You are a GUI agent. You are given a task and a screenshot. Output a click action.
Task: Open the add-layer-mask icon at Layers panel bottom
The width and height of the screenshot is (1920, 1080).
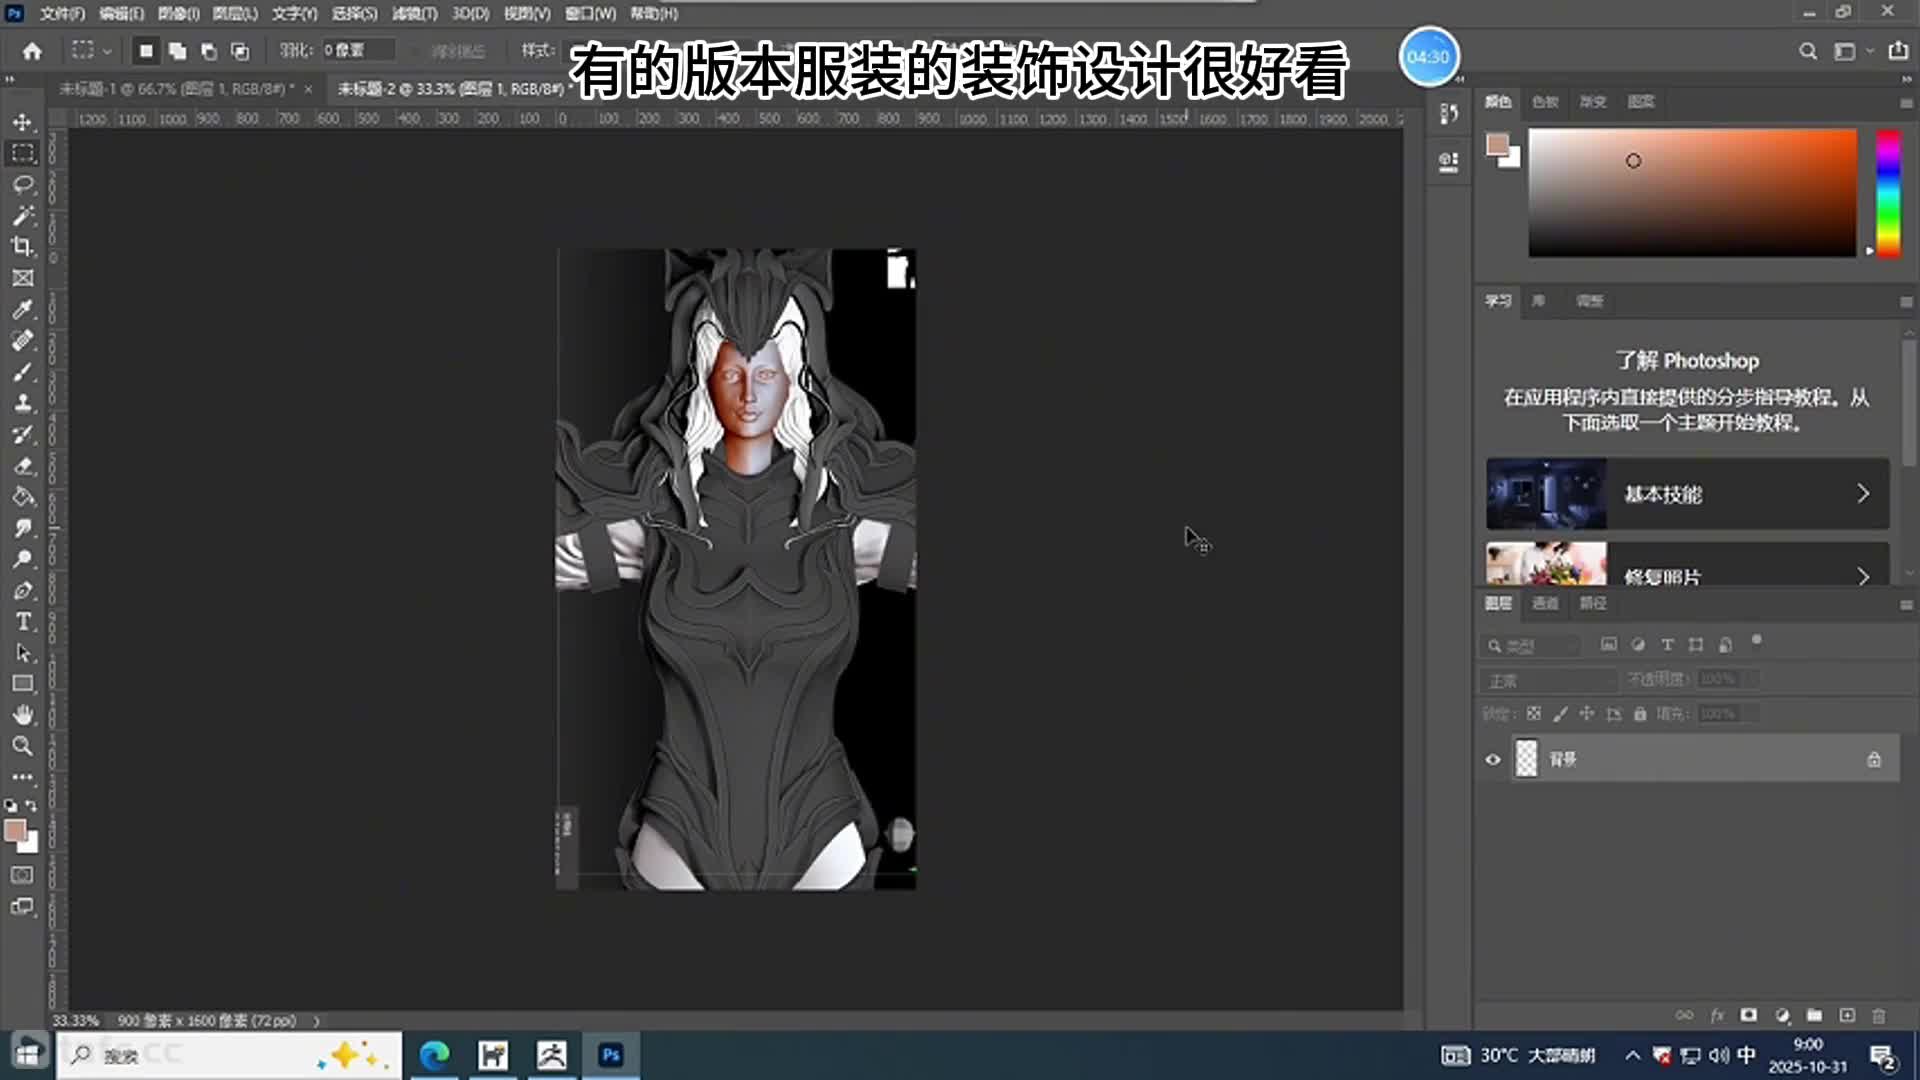click(1748, 1015)
